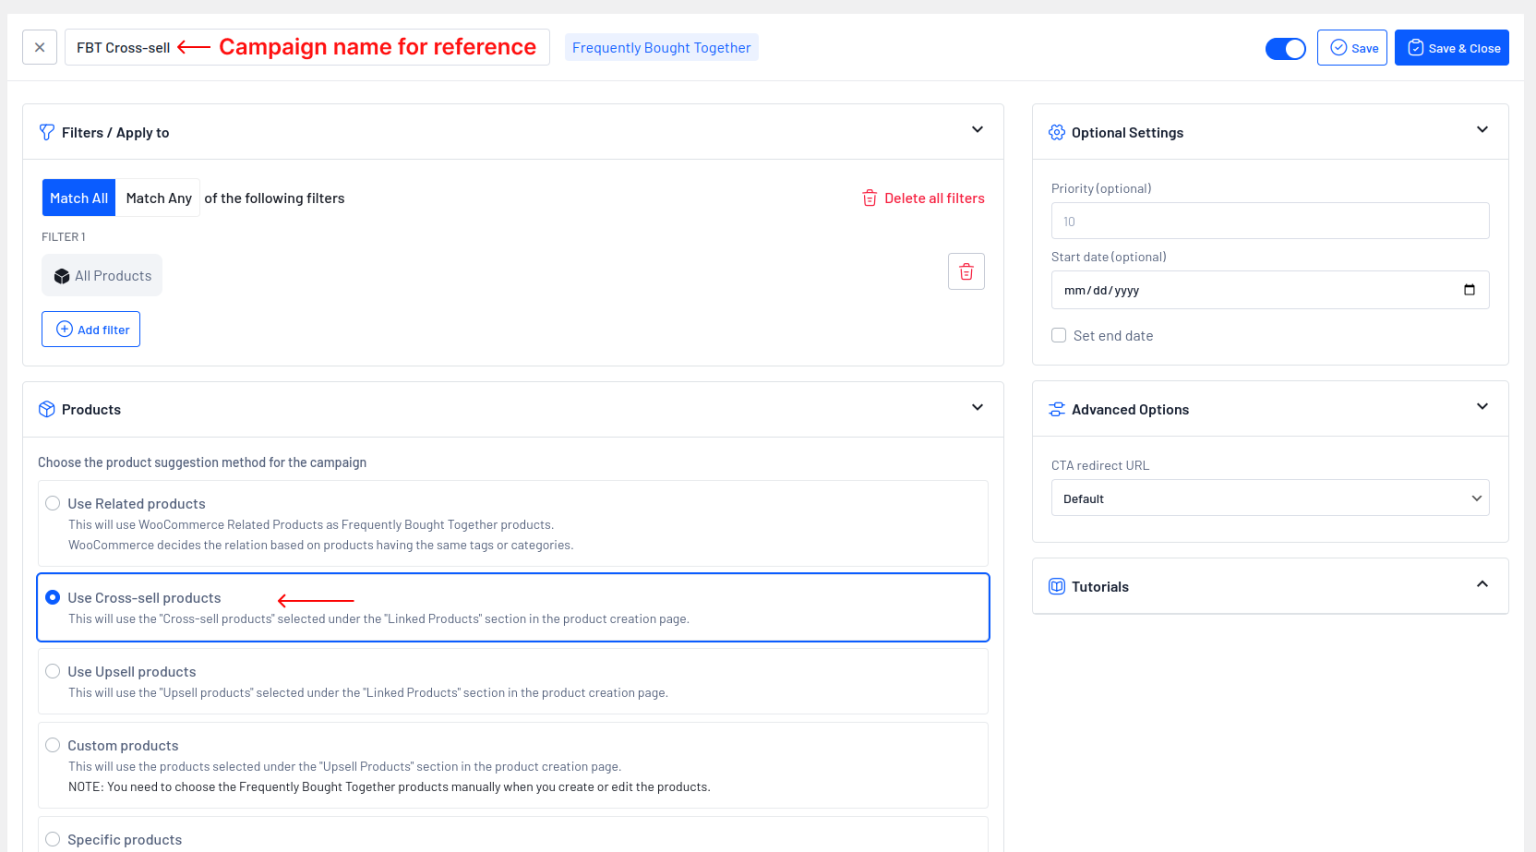Collapse the Tutorials panel
Screen dimensions: 1536x852
(x=1482, y=585)
